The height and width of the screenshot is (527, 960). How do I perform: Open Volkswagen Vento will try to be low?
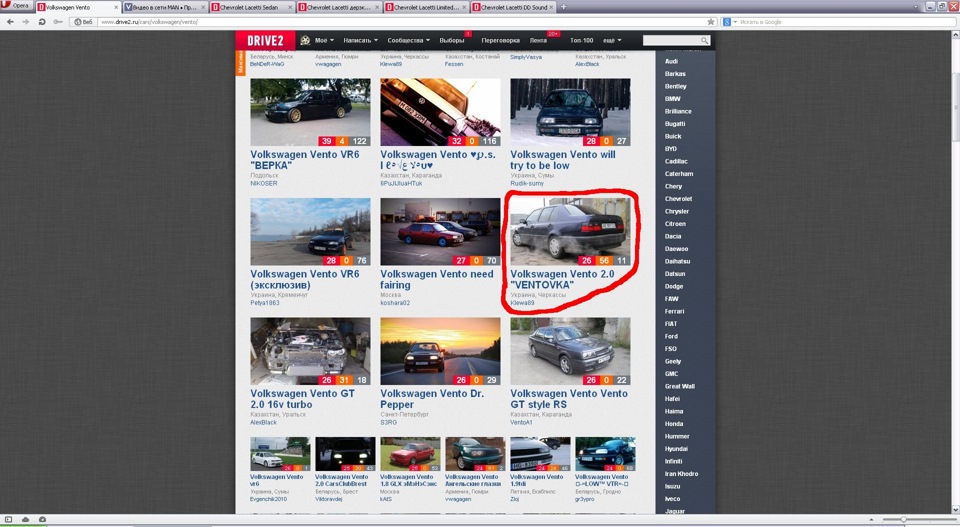(x=563, y=160)
